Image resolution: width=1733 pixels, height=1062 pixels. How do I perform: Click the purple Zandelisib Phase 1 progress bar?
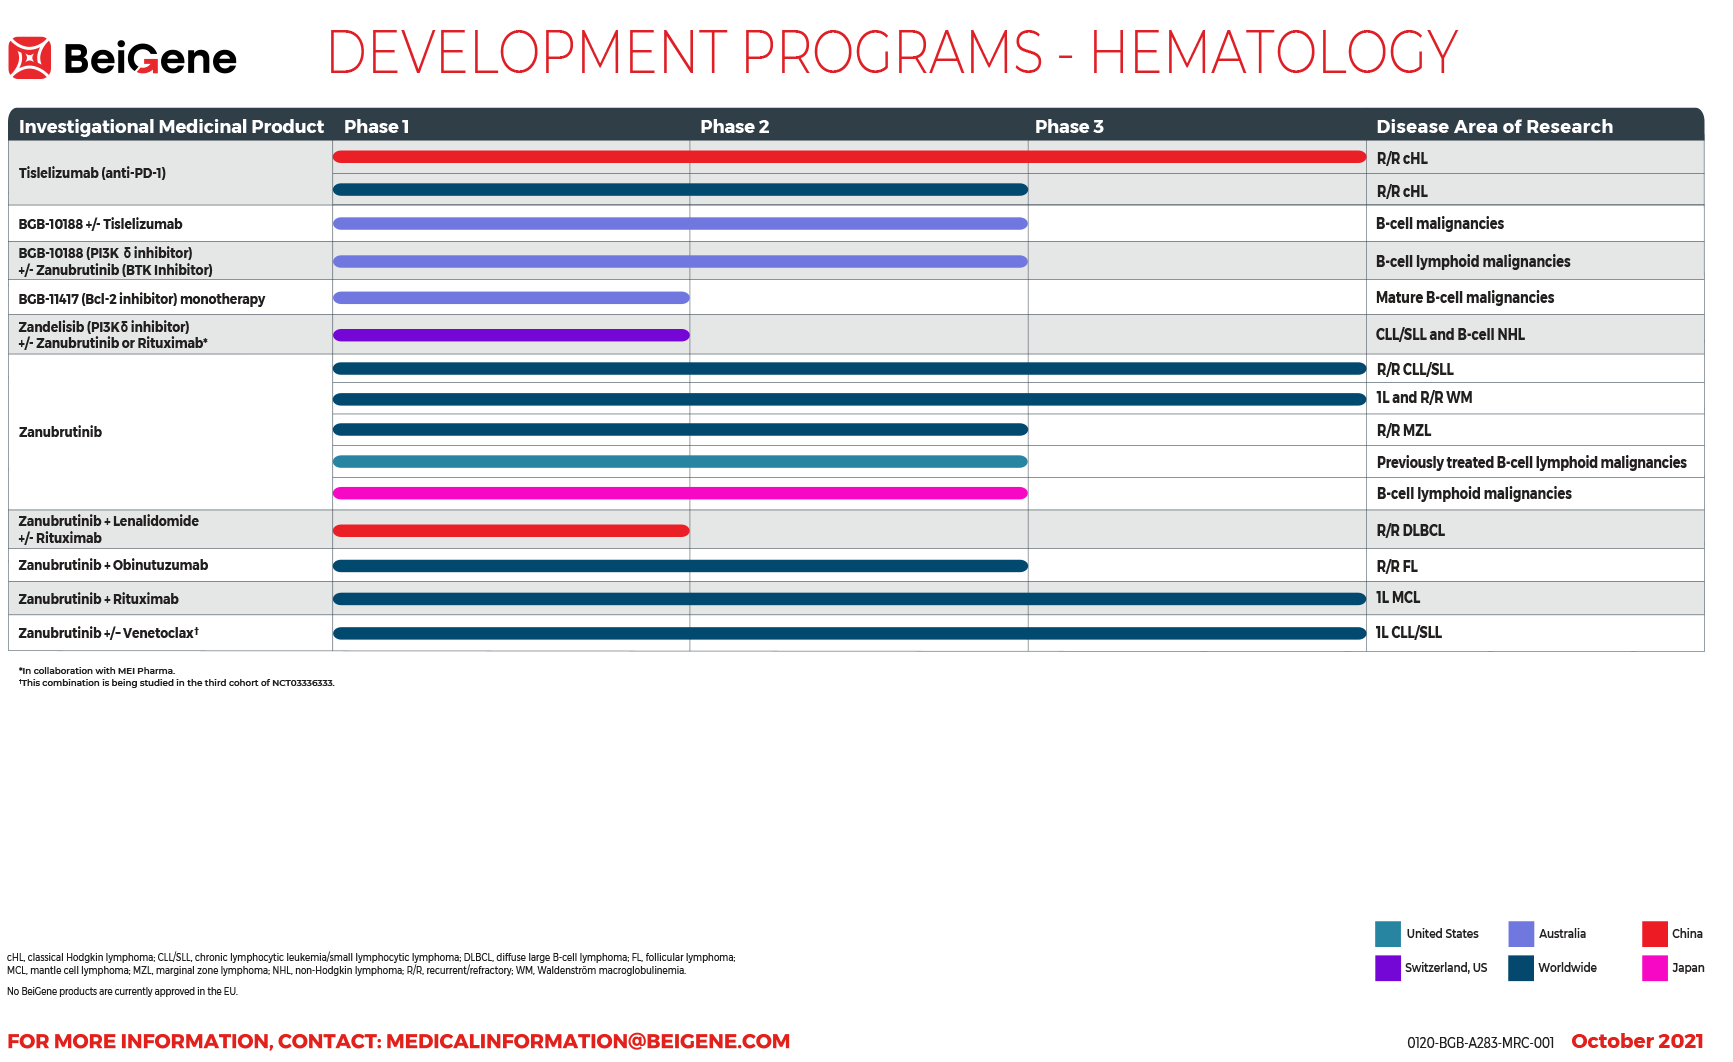click(511, 335)
